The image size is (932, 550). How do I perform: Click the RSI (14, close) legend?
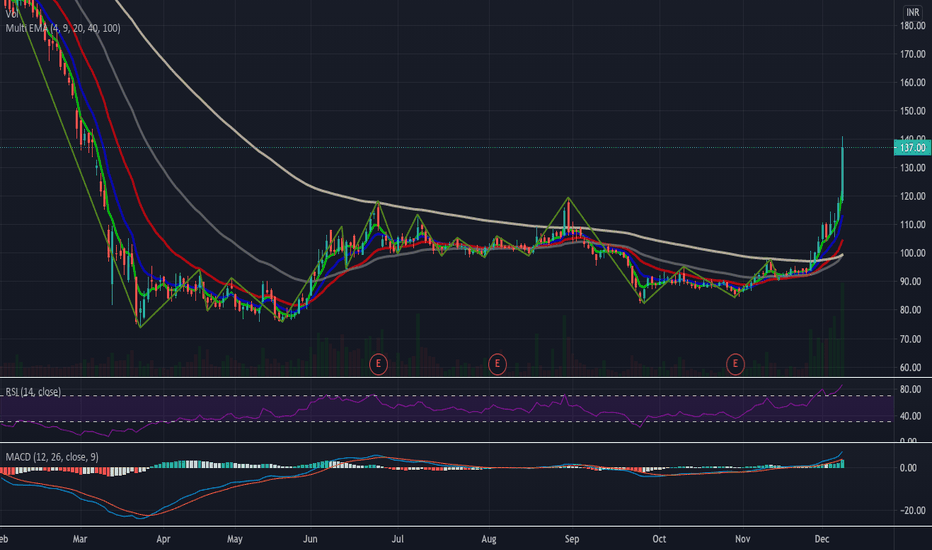click(33, 392)
